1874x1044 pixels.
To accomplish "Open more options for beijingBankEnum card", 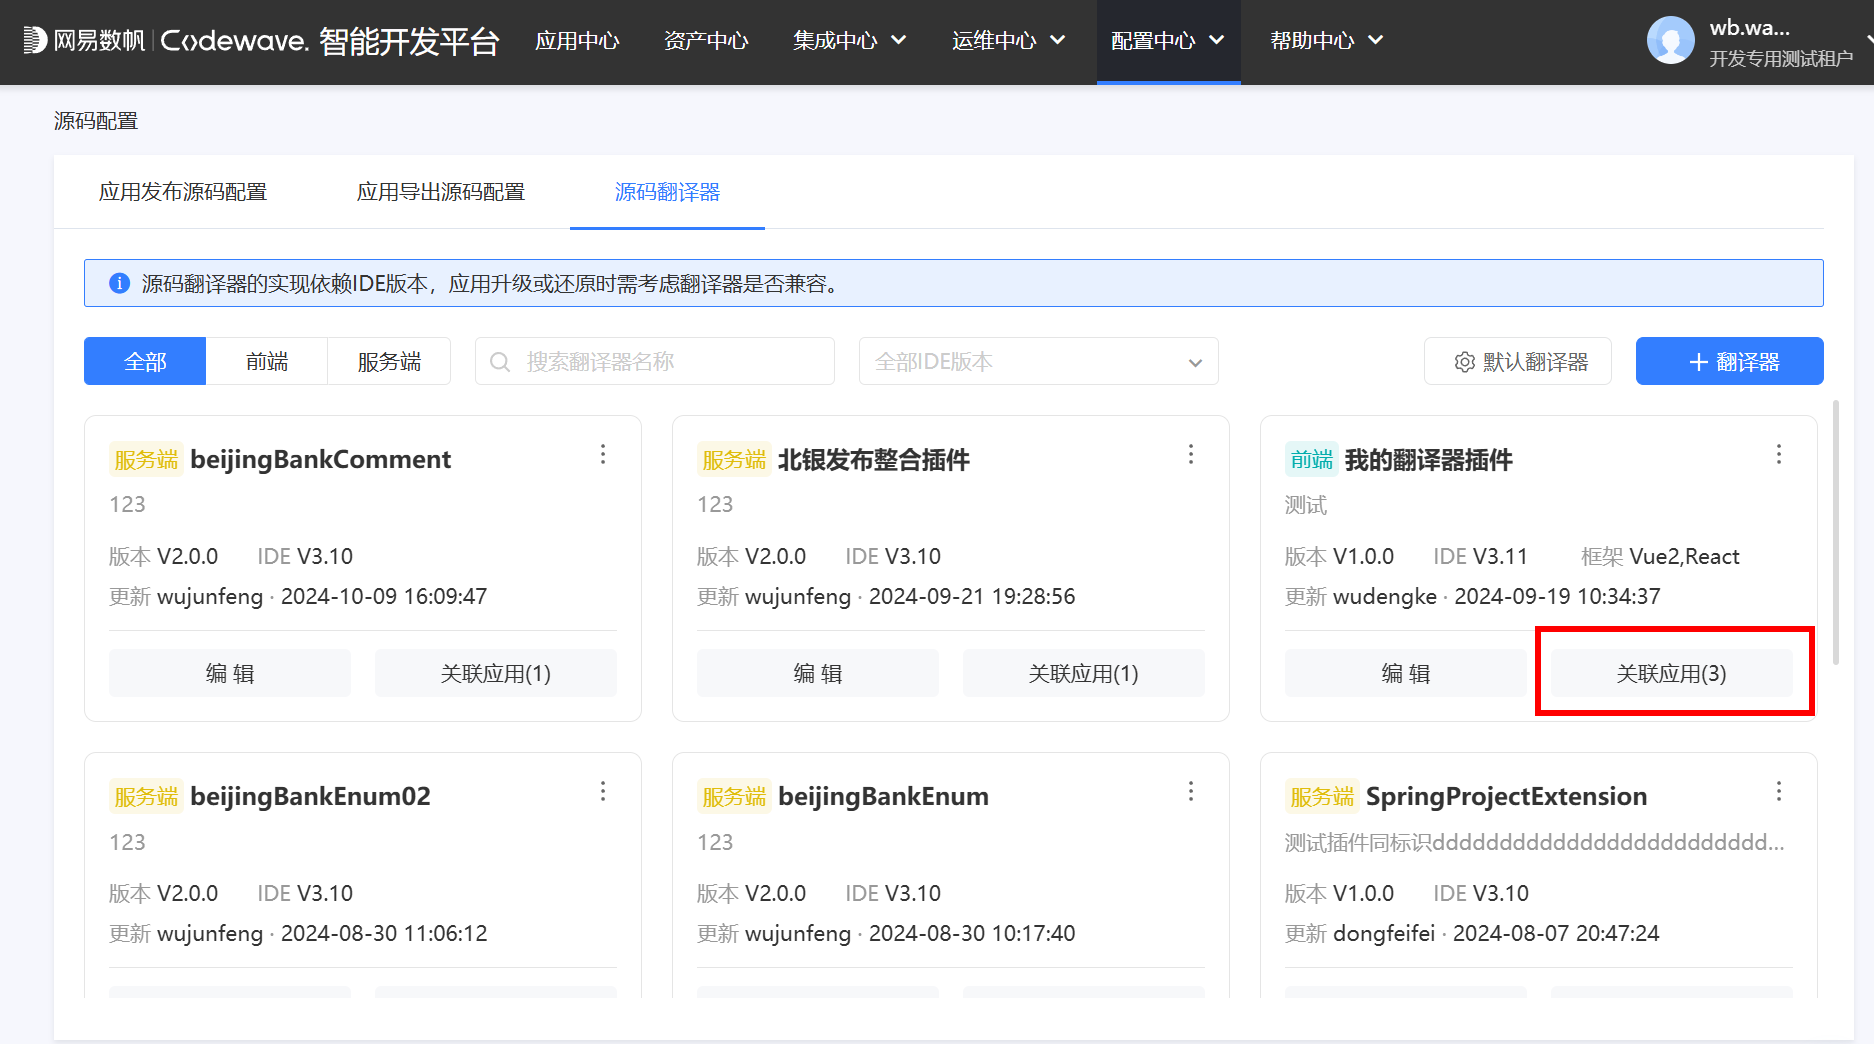I will point(1191,792).
